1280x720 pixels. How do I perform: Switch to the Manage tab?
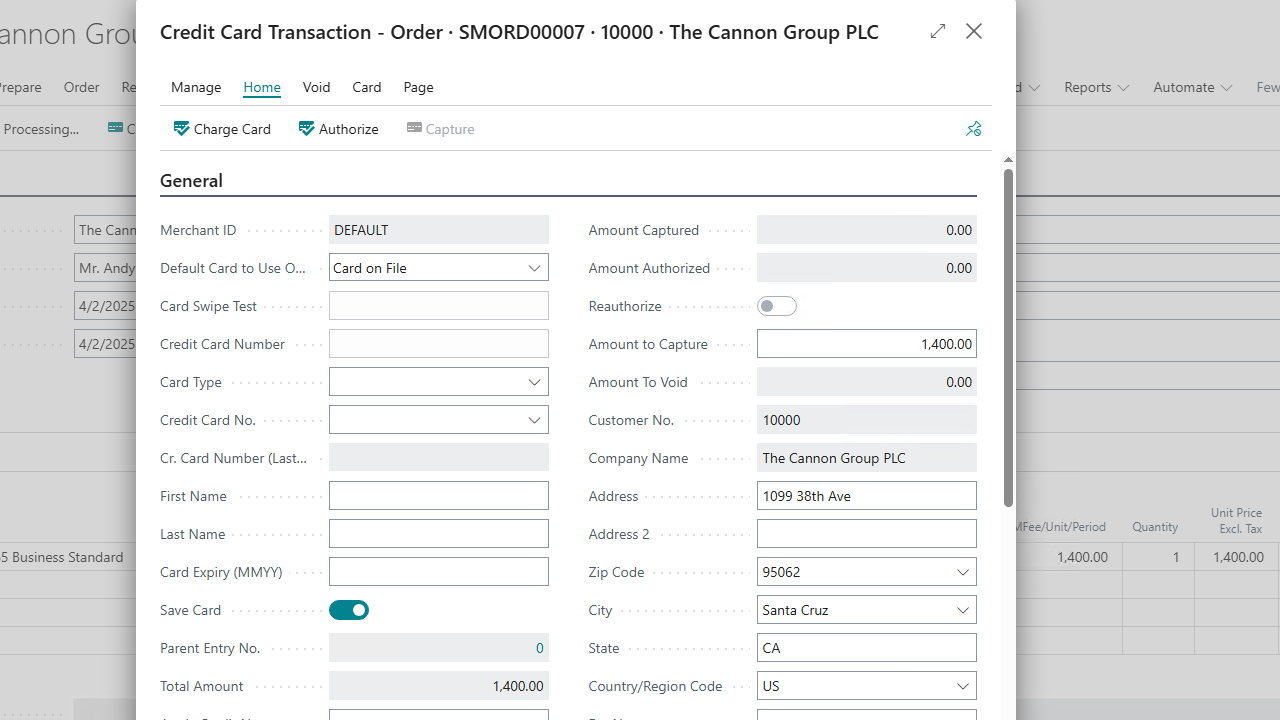[196, 87]
